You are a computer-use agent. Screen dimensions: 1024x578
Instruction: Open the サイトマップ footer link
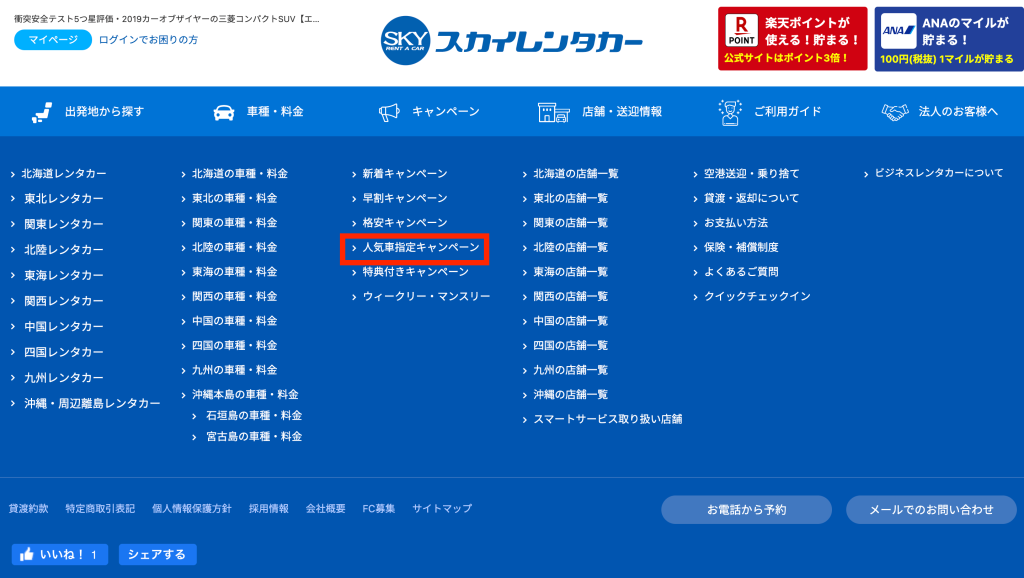point(442,508)
